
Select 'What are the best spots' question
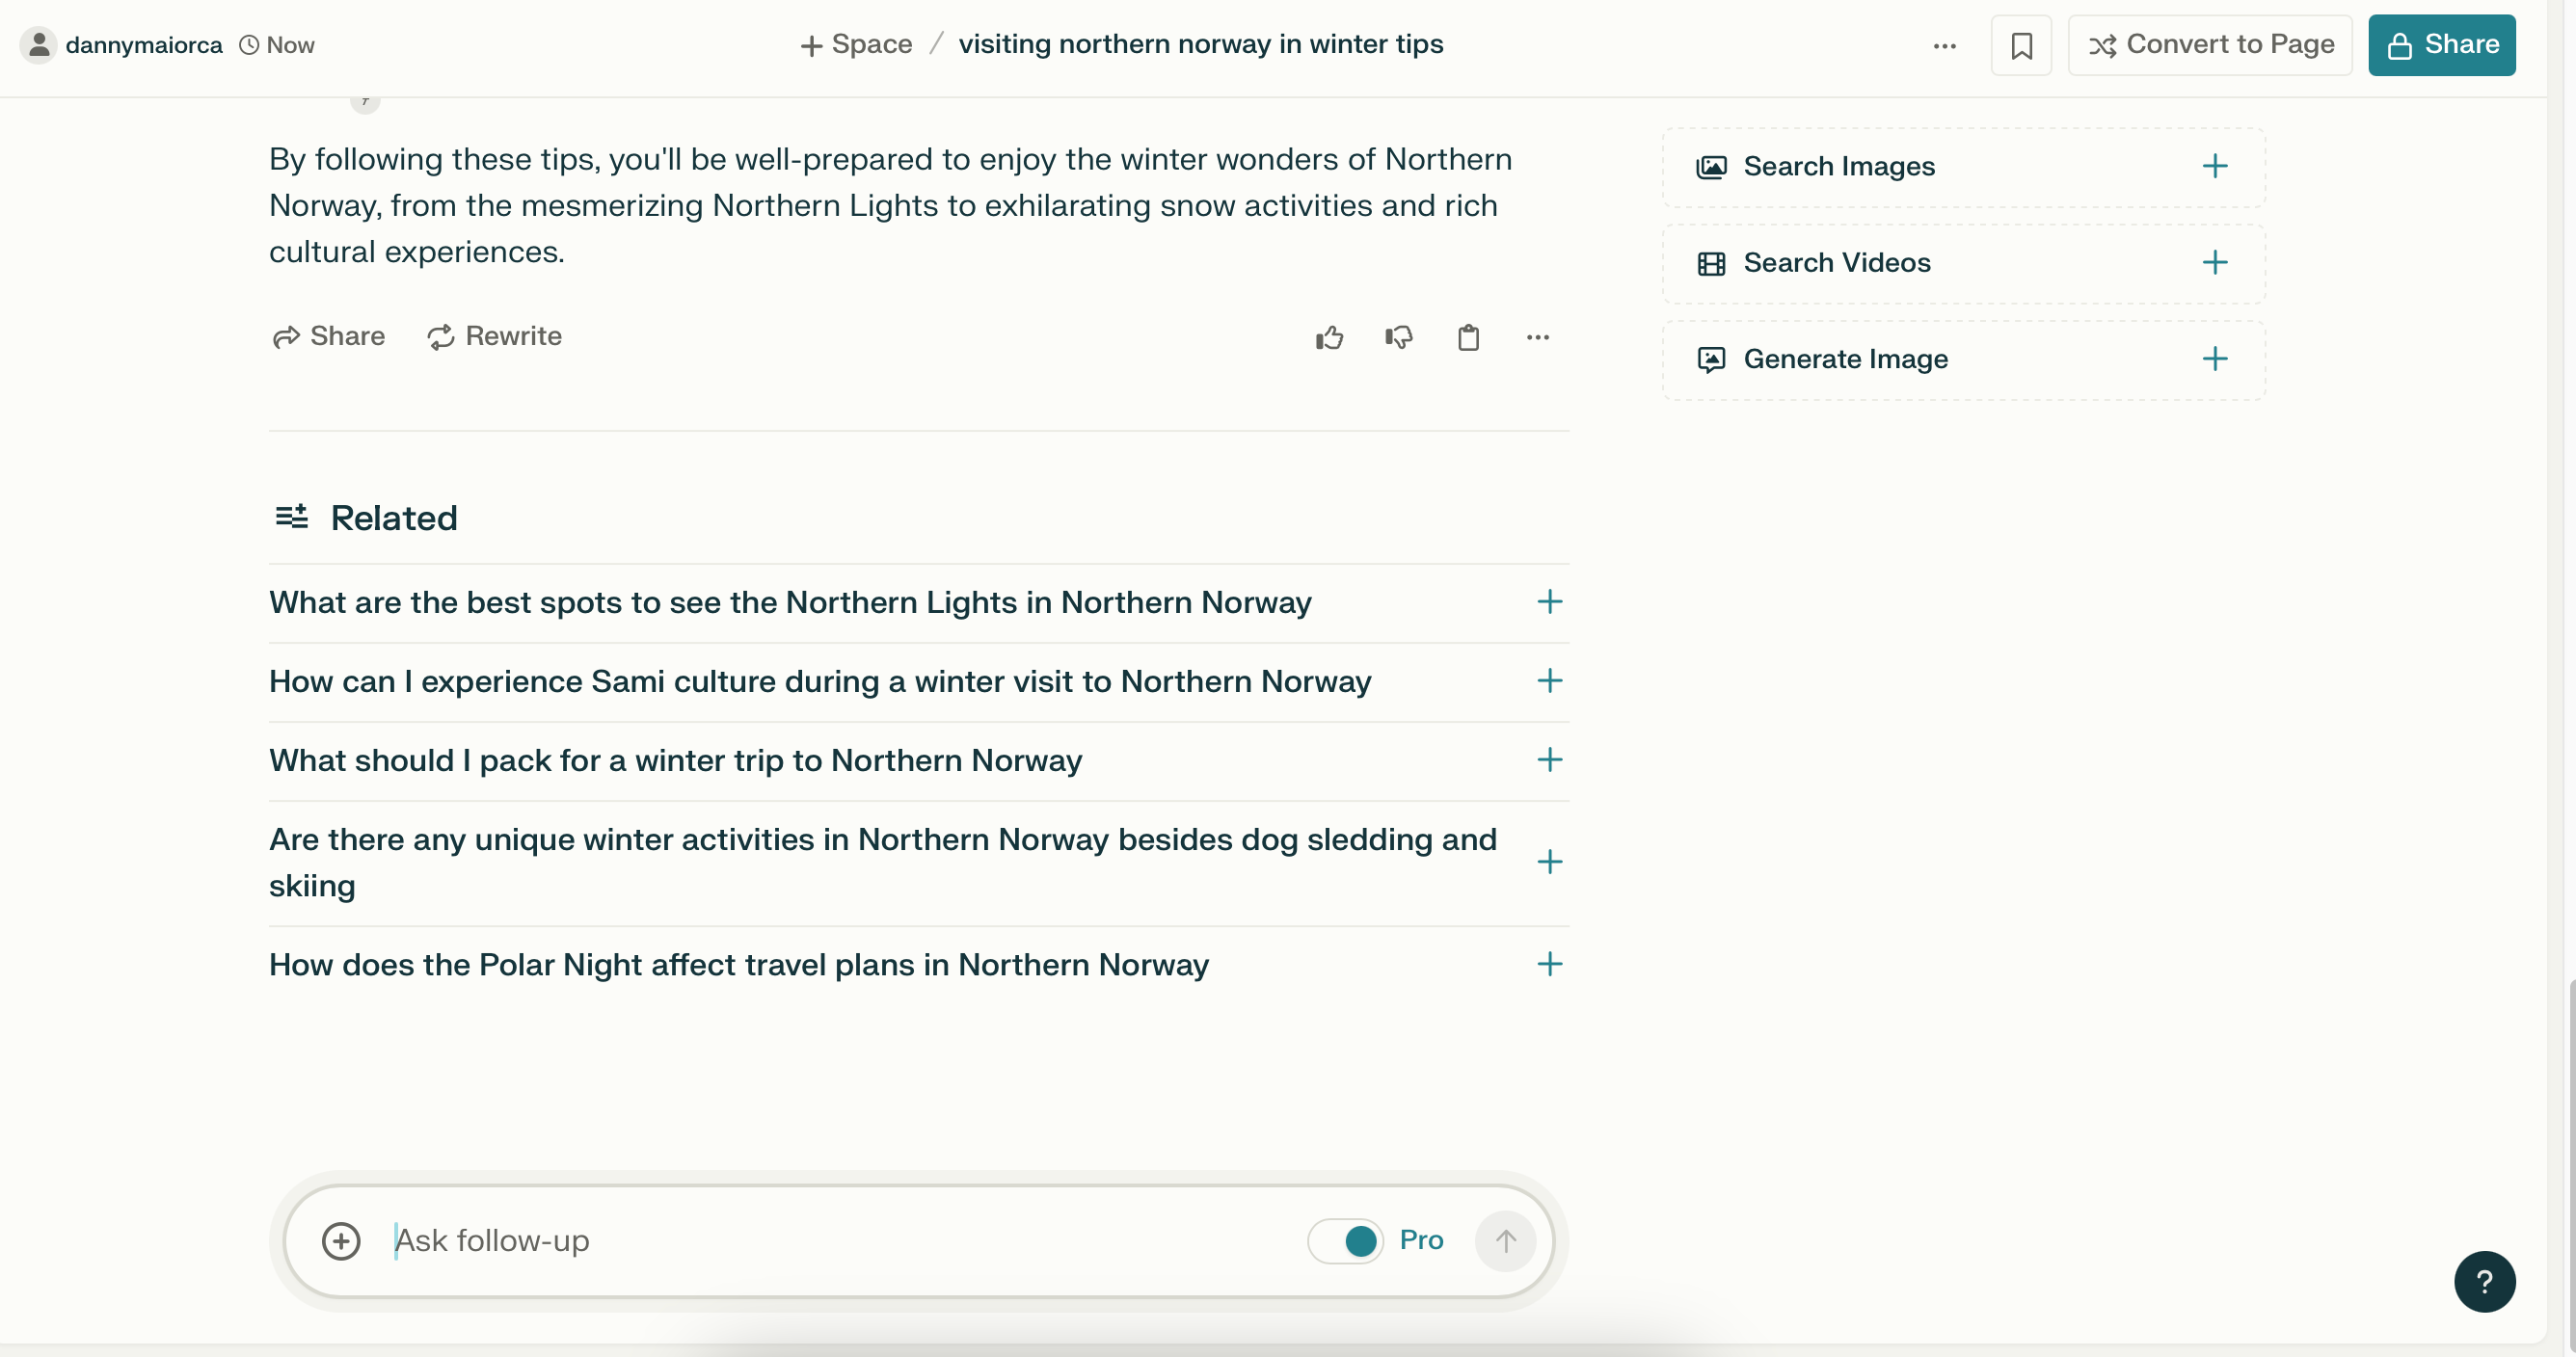pyautogui.click(x=790, y=603)
